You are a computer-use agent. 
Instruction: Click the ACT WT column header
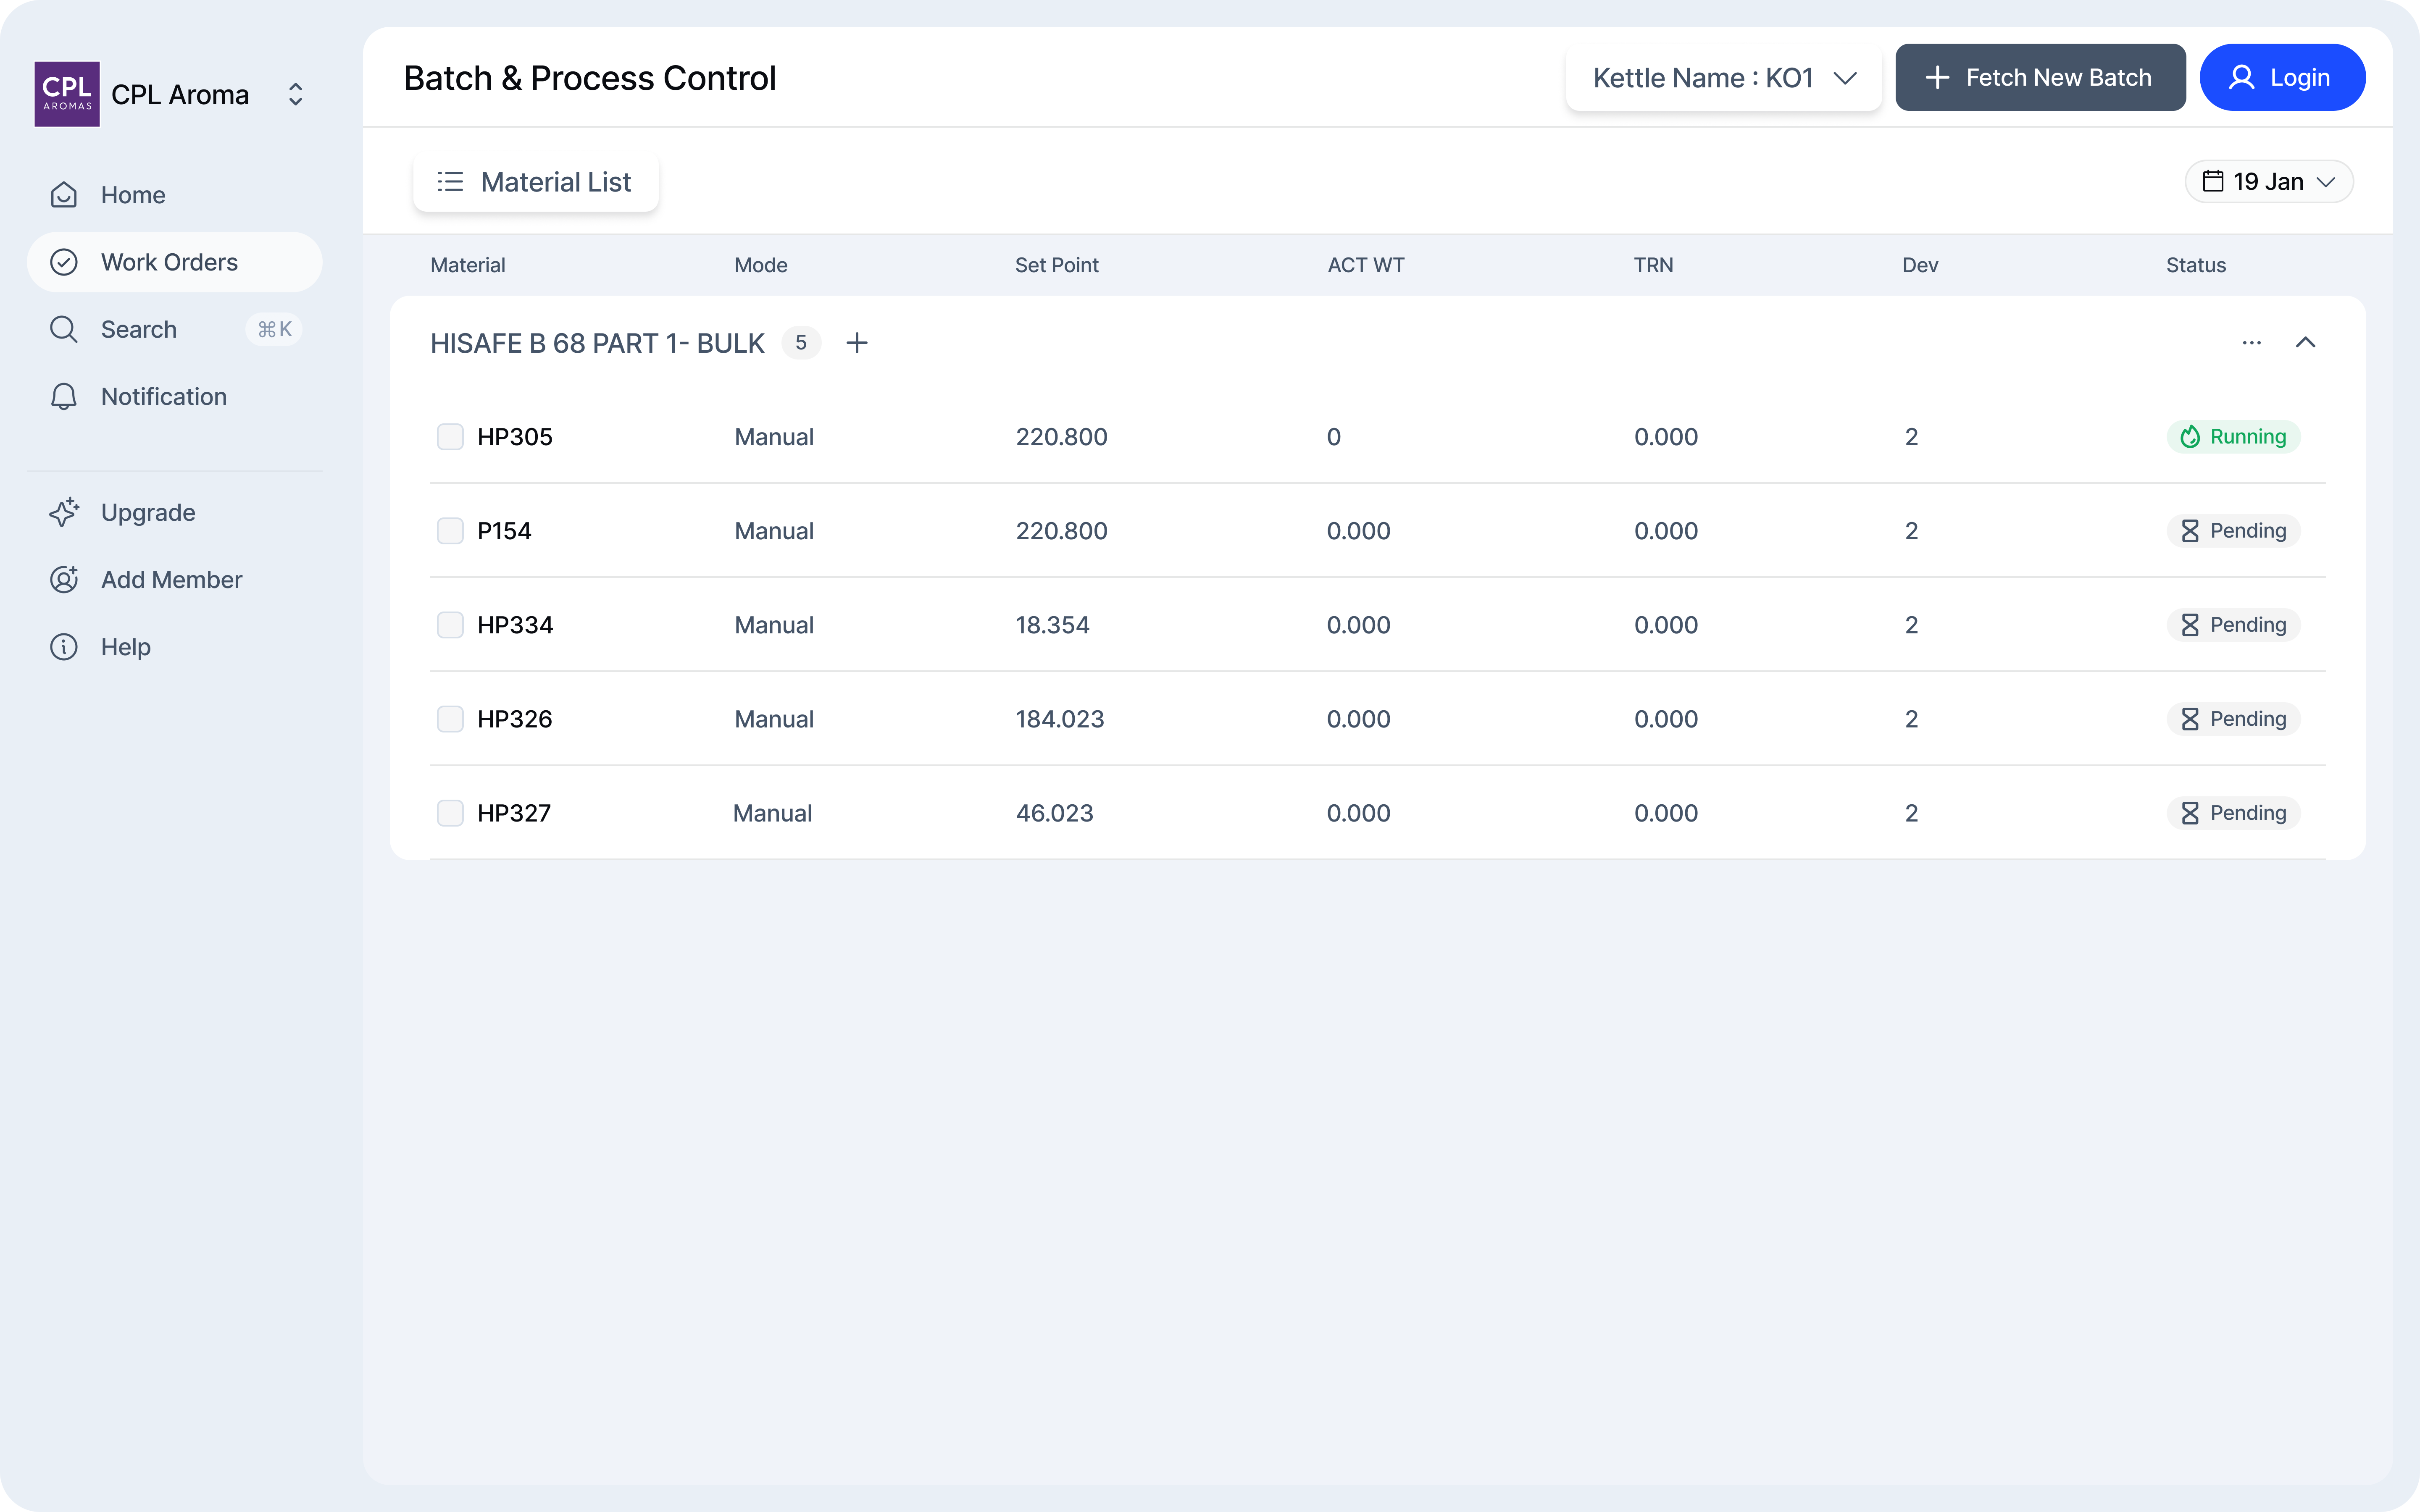pyautogui.click(x=1366, y=265)
